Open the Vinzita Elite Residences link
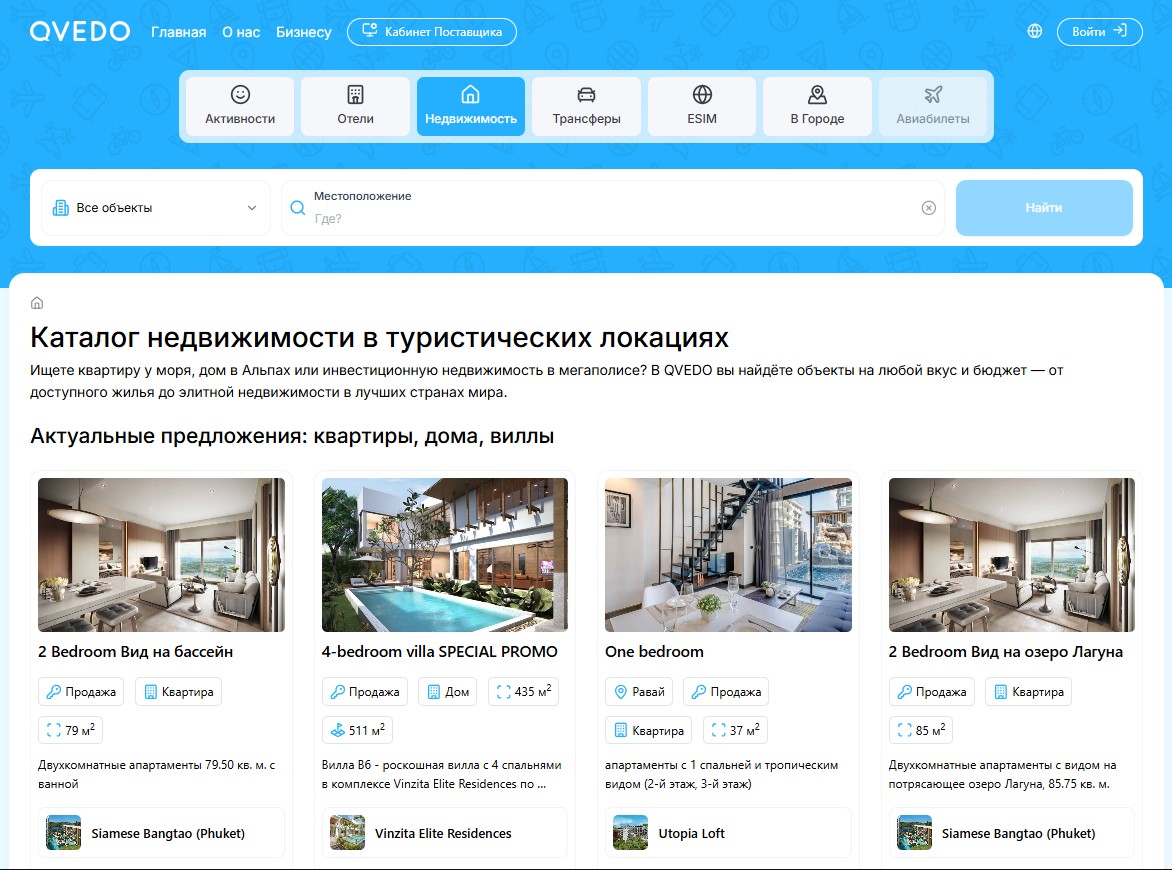The width and height of the screenshot is (1172, 870). (443, 832)
